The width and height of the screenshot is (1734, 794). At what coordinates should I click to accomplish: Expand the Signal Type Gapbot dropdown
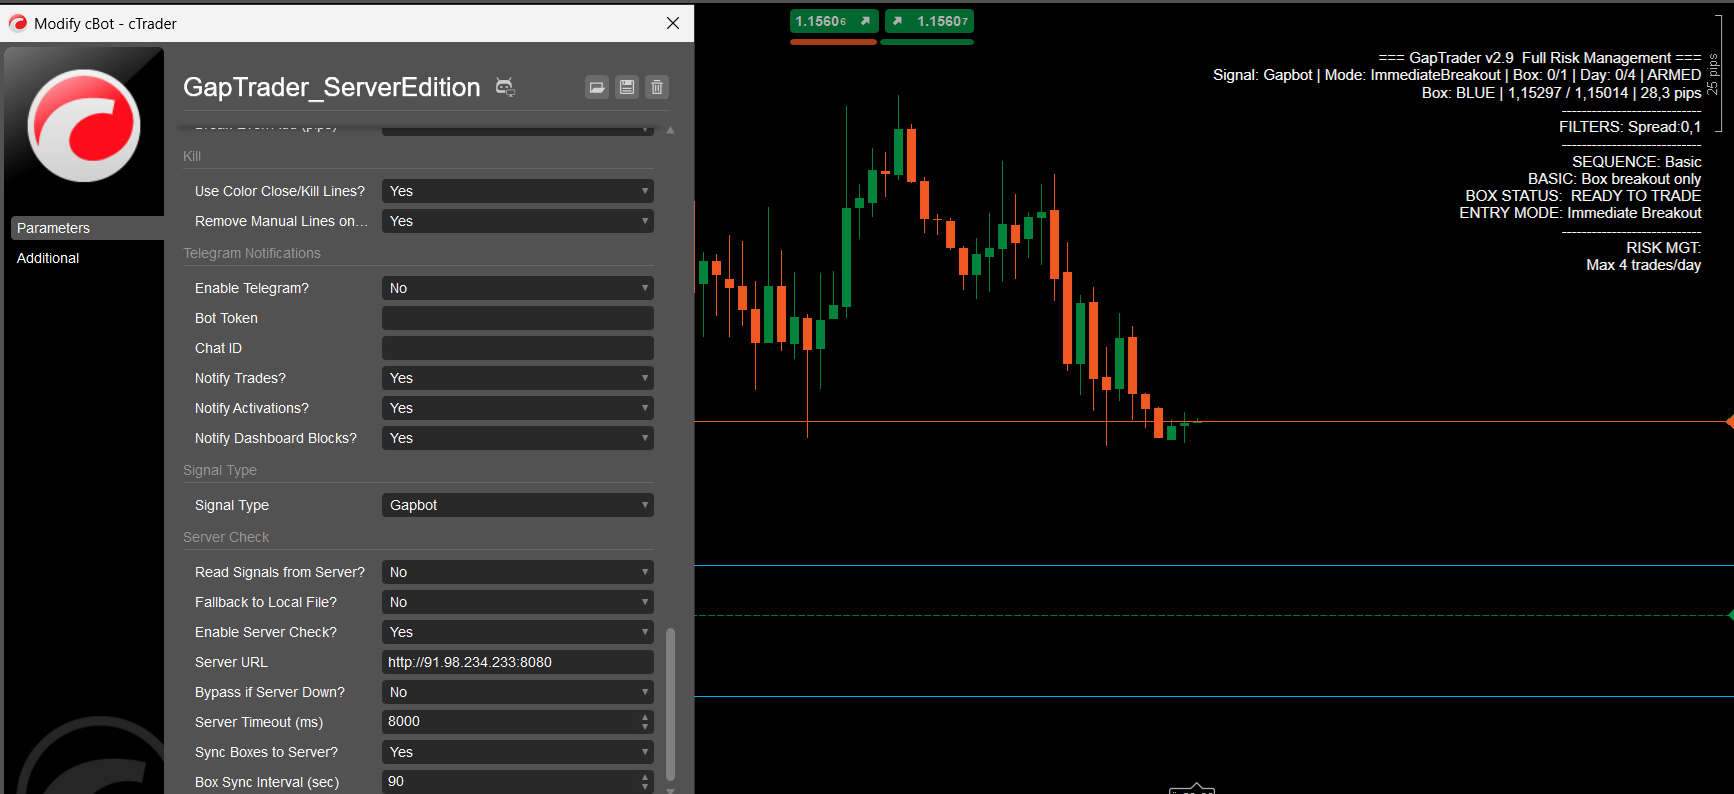coord(517,505)
